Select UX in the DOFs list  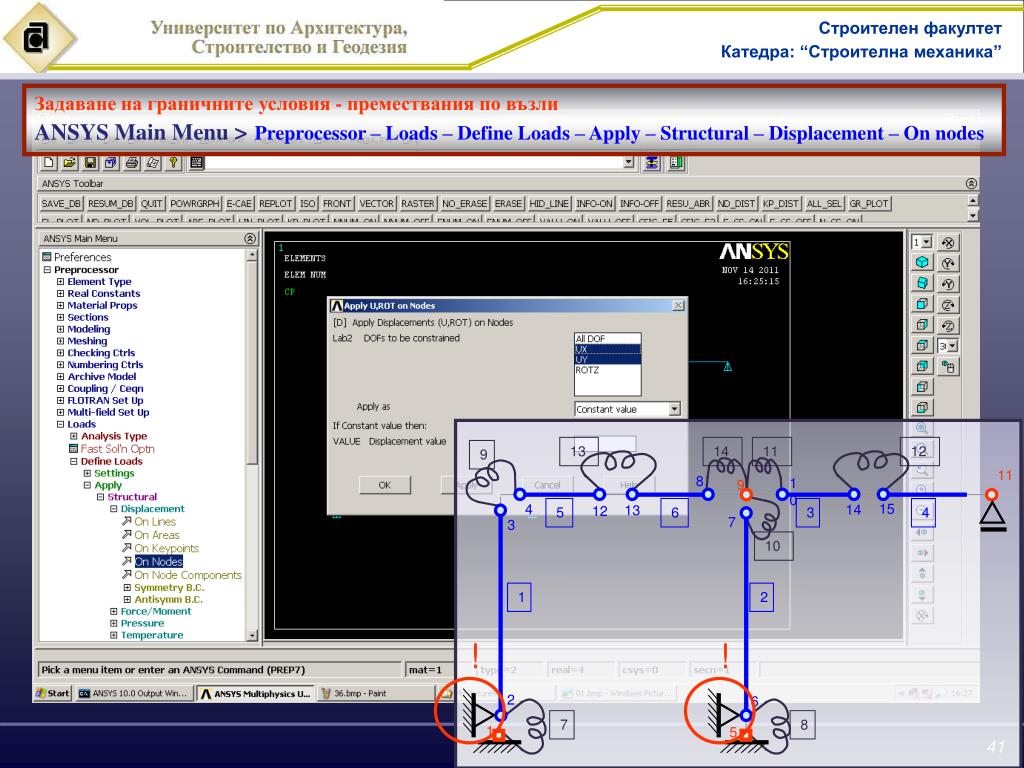pyautogui.click(x=607, y=349)
